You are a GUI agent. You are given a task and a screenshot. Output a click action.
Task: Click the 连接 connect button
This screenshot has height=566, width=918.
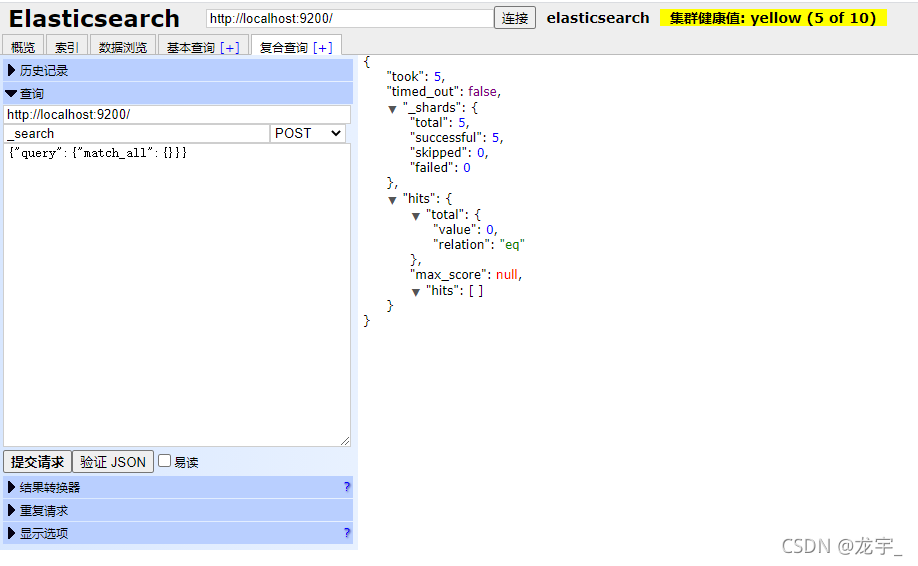[x=515, y=18]
